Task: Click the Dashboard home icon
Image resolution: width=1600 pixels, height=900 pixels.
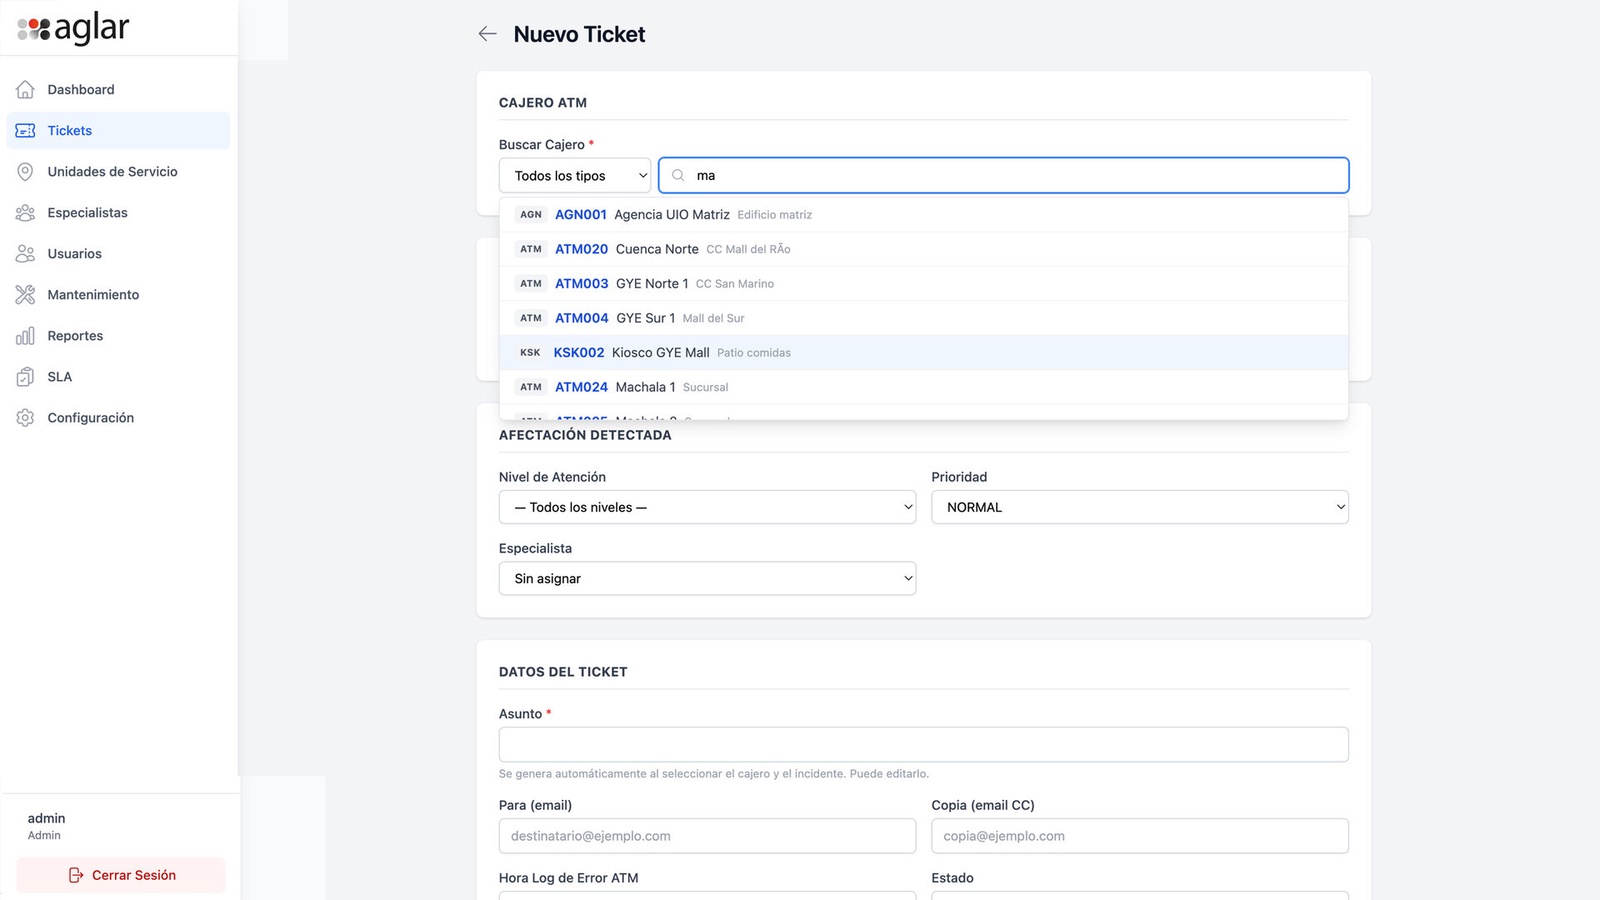Action: pyautogui.click(x=25, y=90)
